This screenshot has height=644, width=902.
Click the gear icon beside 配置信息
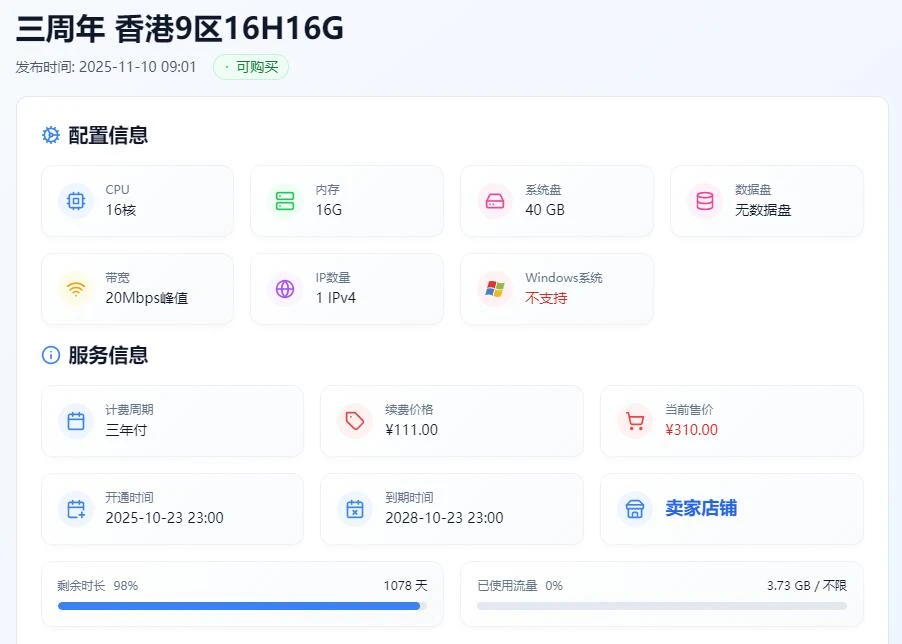(51, 135)
